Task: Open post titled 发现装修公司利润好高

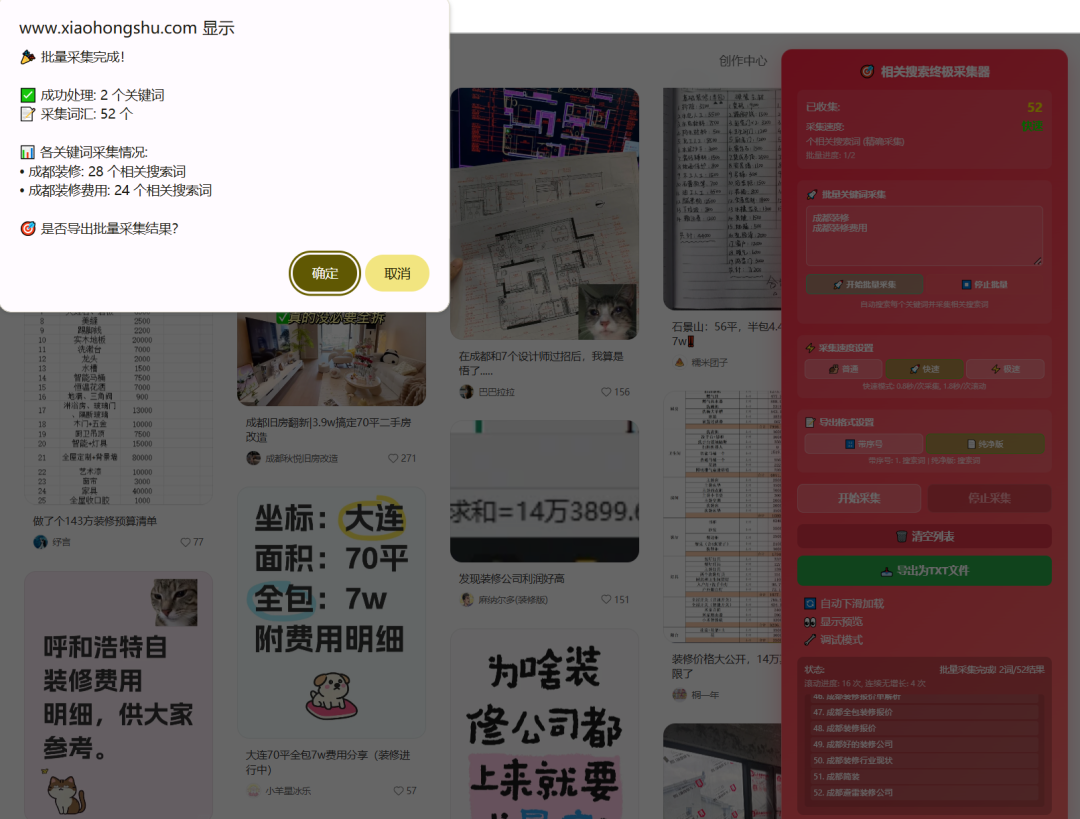Action: click(x=512, y=579)
